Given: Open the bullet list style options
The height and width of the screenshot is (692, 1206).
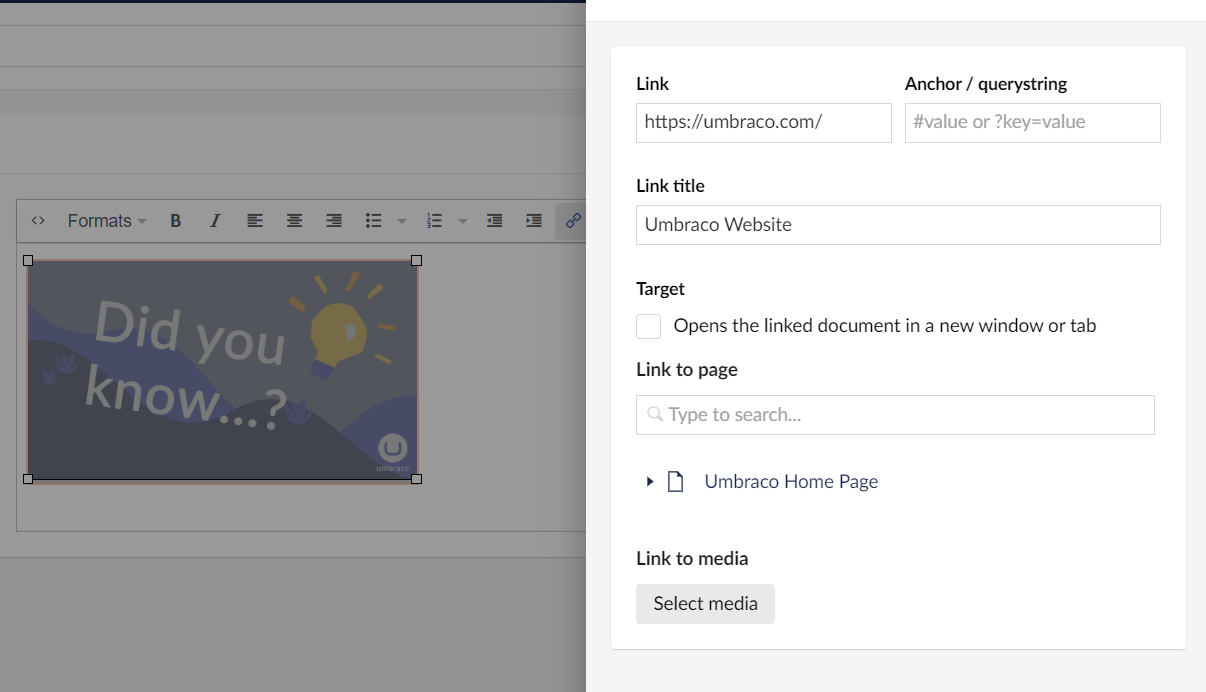Looking at the screenshot, I should [x=402, y=221].
